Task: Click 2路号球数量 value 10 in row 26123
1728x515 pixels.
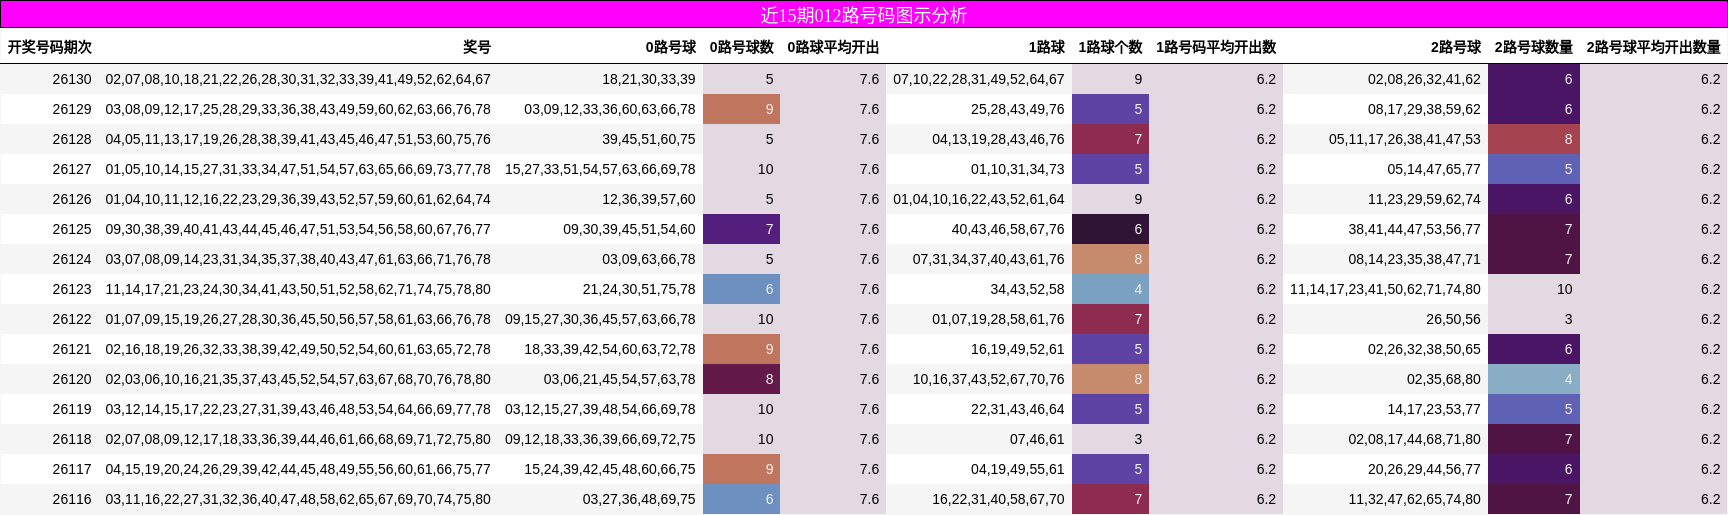Action: (1565, 289)
